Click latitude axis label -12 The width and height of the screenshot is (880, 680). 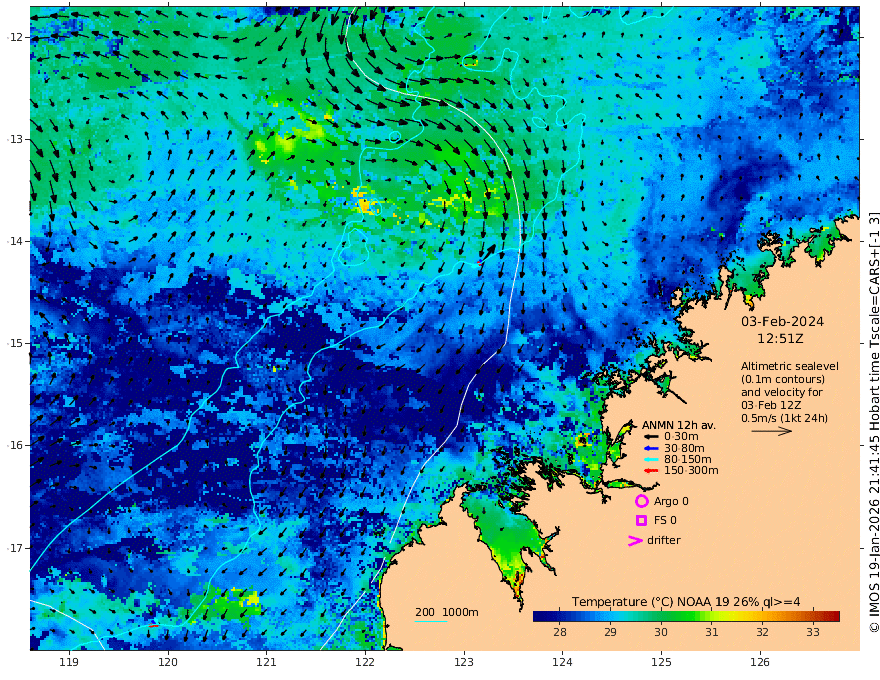15,37
